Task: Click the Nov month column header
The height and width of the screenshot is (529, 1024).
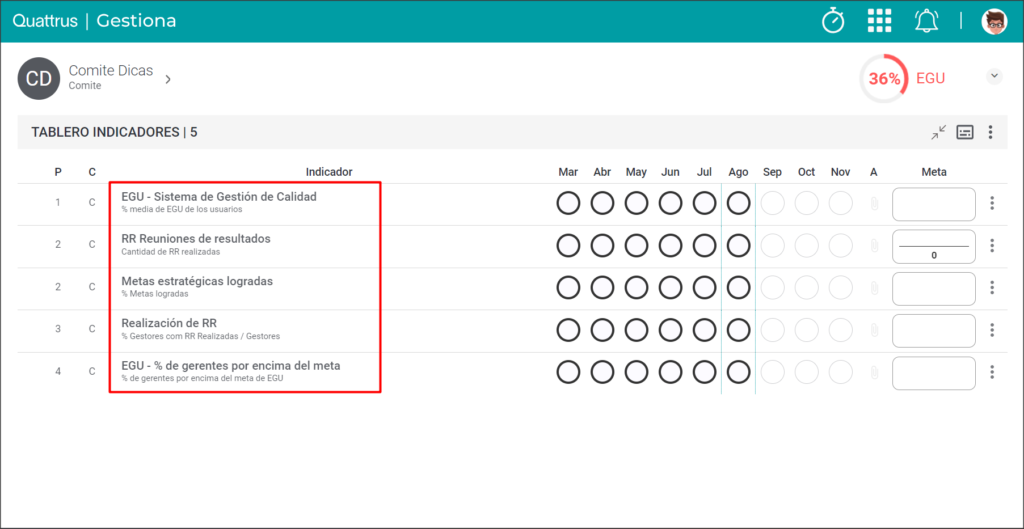Action: click(840, 172)
